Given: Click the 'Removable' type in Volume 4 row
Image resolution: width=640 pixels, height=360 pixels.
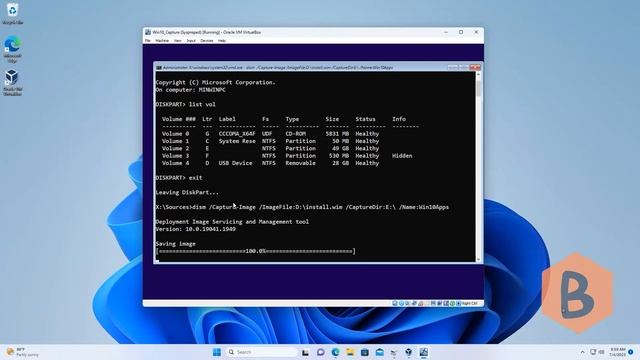Looking at the screenshot, I should click(x=300, y=163).
